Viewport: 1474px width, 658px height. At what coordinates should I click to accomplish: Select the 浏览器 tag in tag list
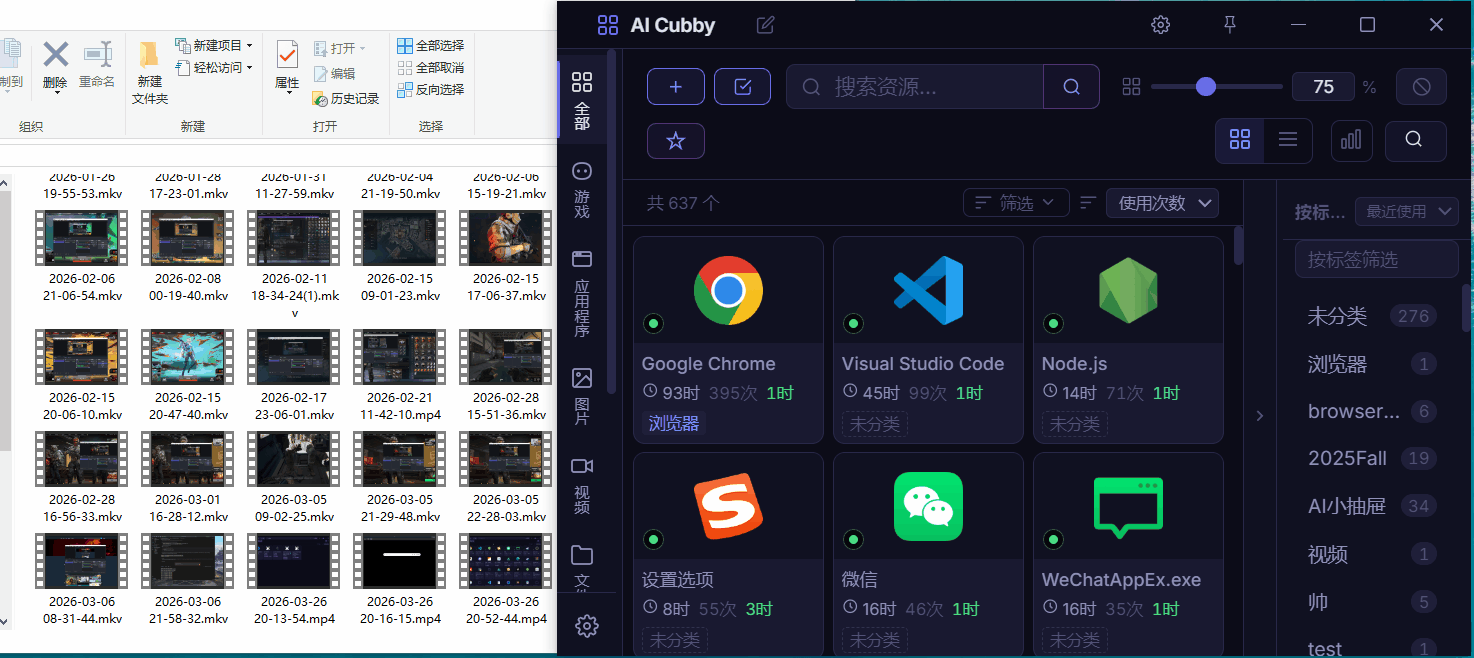tap(1372, 364)
